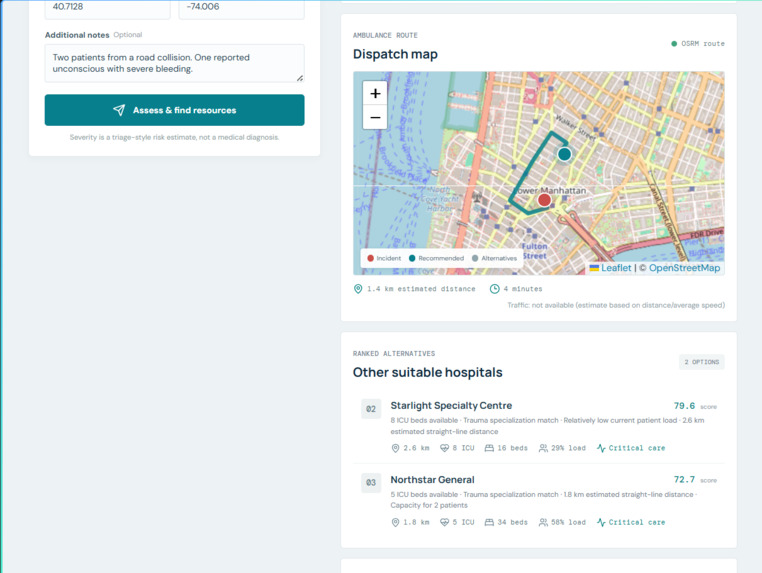Click the location pin icon by 2.6 km
762x573 pixels.
click(395, 448)
